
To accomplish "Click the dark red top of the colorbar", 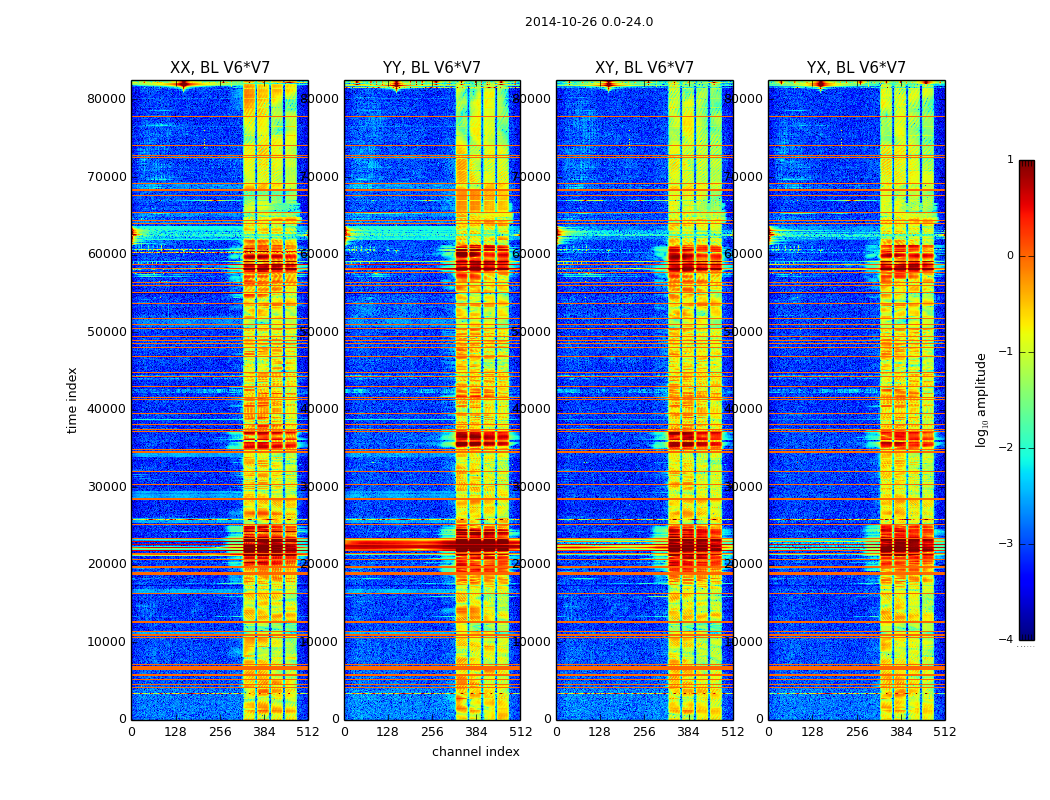I will coord(1026,166).
